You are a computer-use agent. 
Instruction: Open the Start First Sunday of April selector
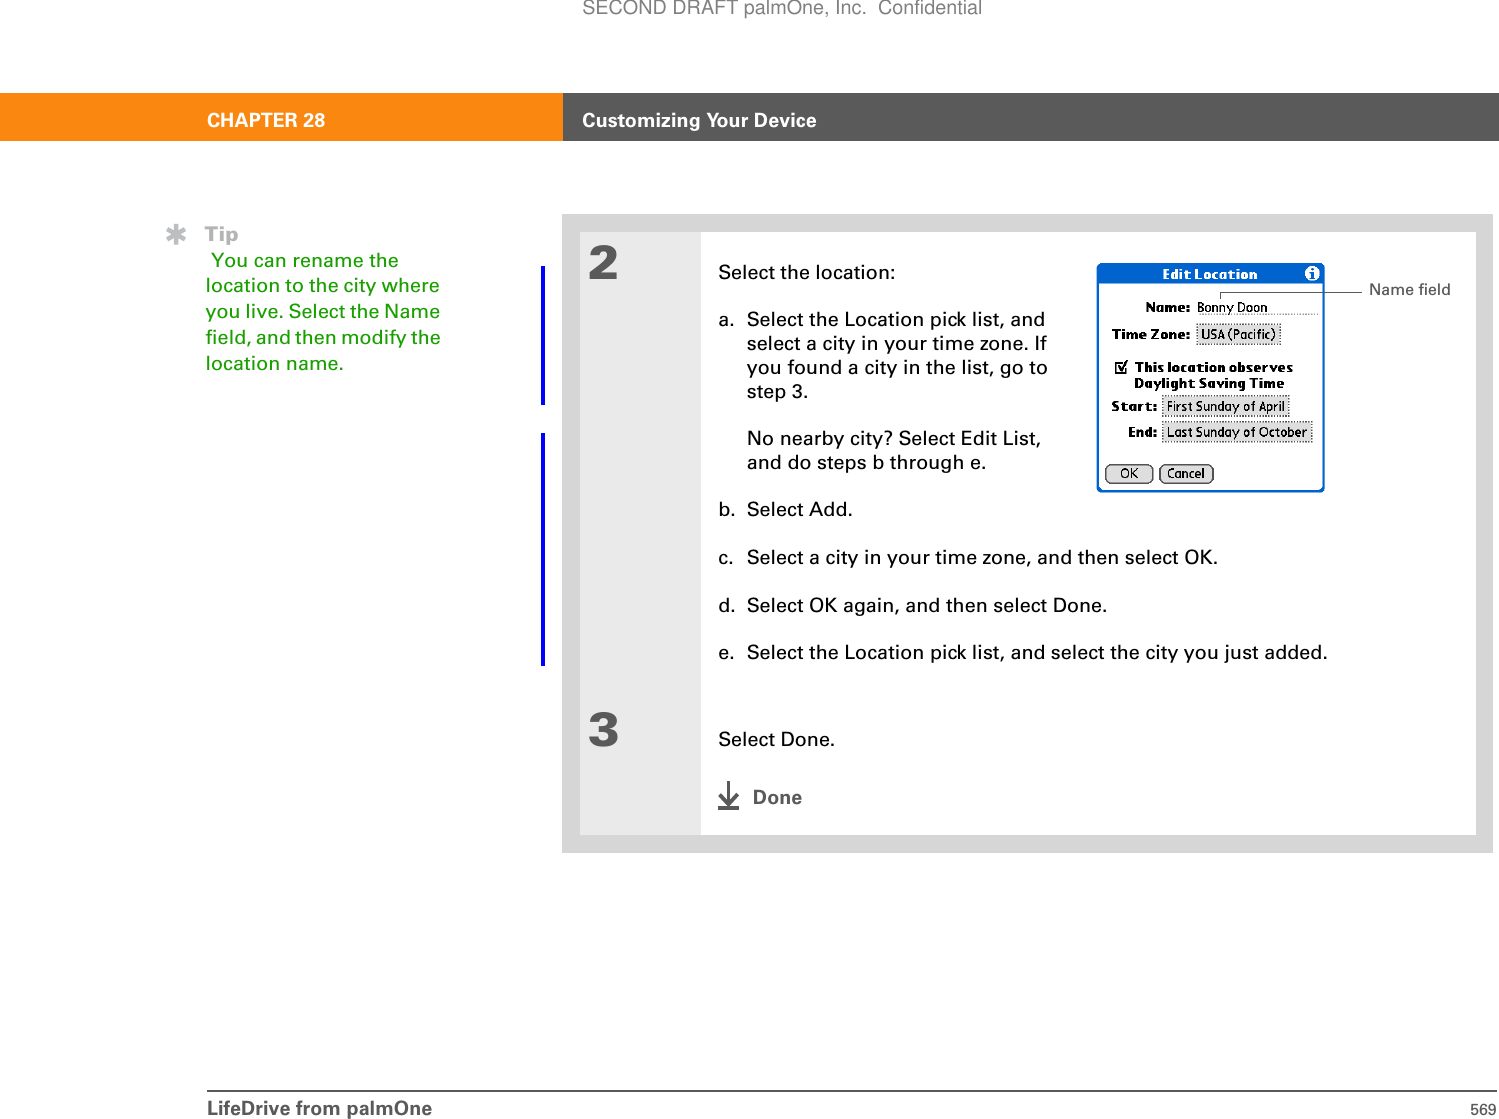(1225, 407)
